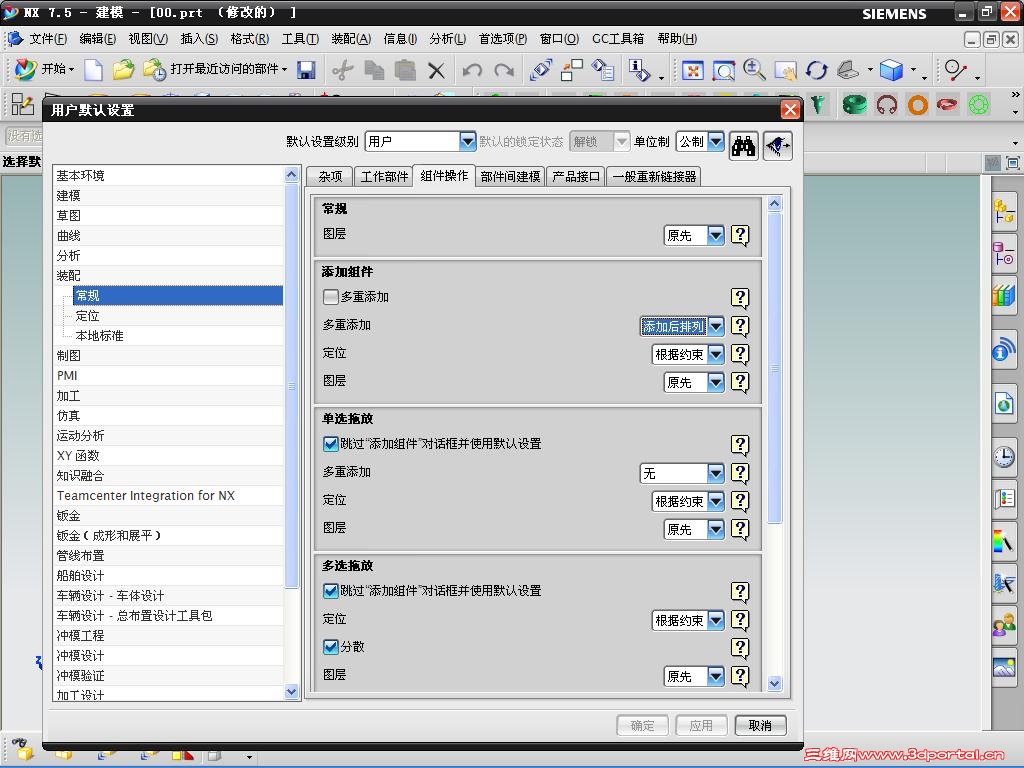Click help icon beside 分散 checkbox

pyautogui.click(x=740, y=648)
